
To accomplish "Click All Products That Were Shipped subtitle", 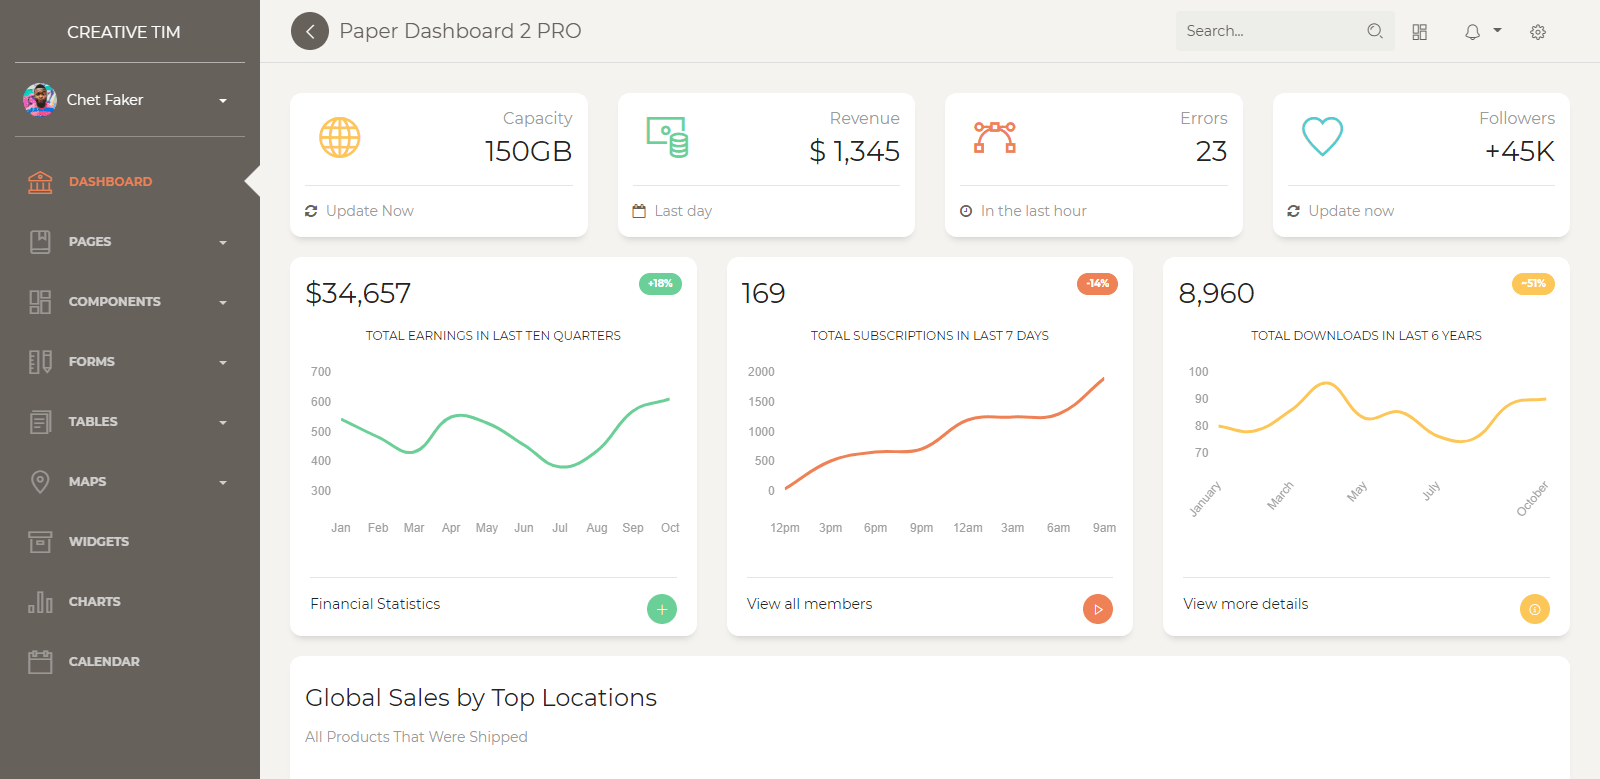I will pos(416,737).
